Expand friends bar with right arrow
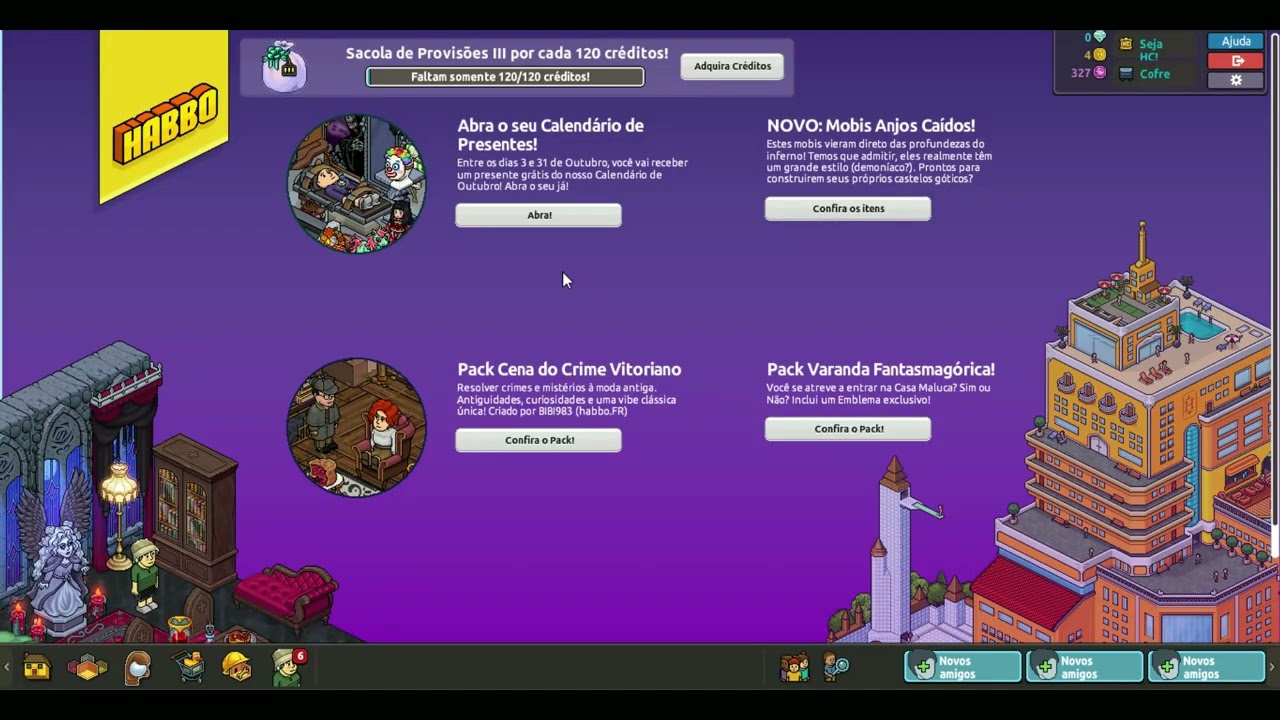 coord(1272,667)
